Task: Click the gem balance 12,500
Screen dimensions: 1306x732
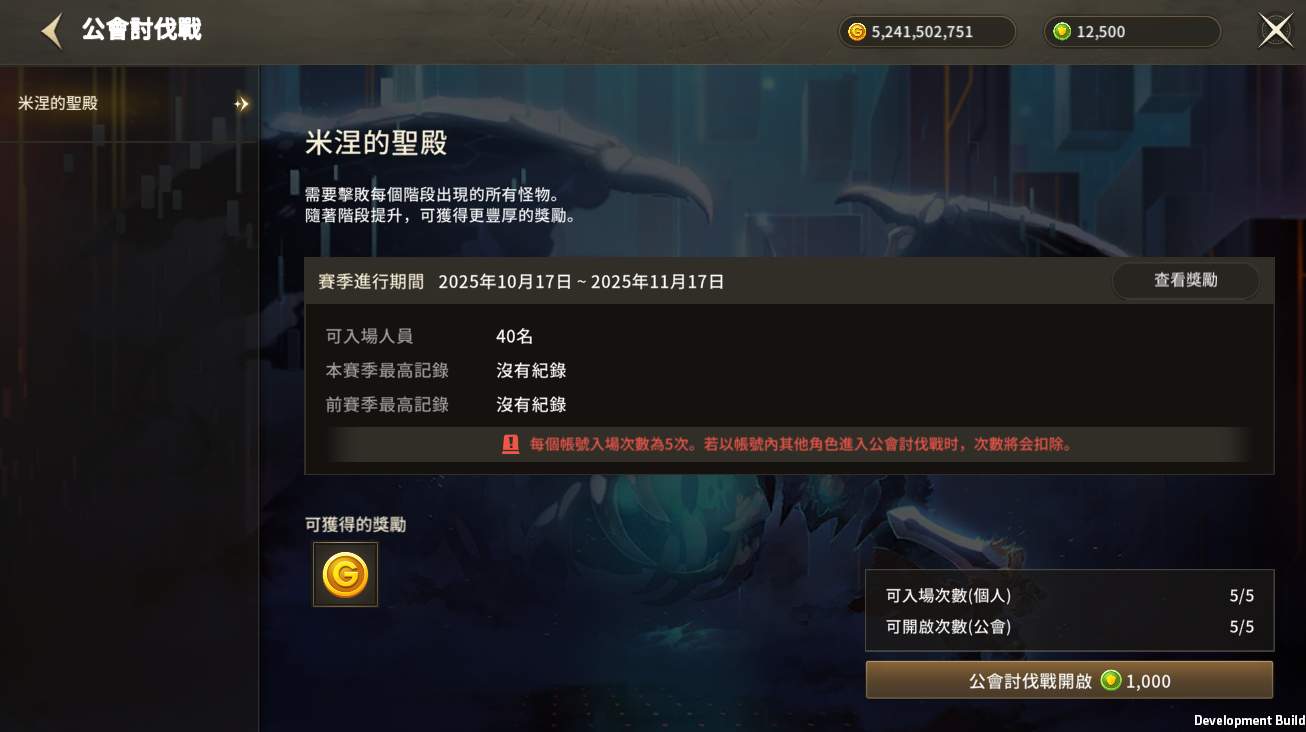Action: pos(1101,32)
